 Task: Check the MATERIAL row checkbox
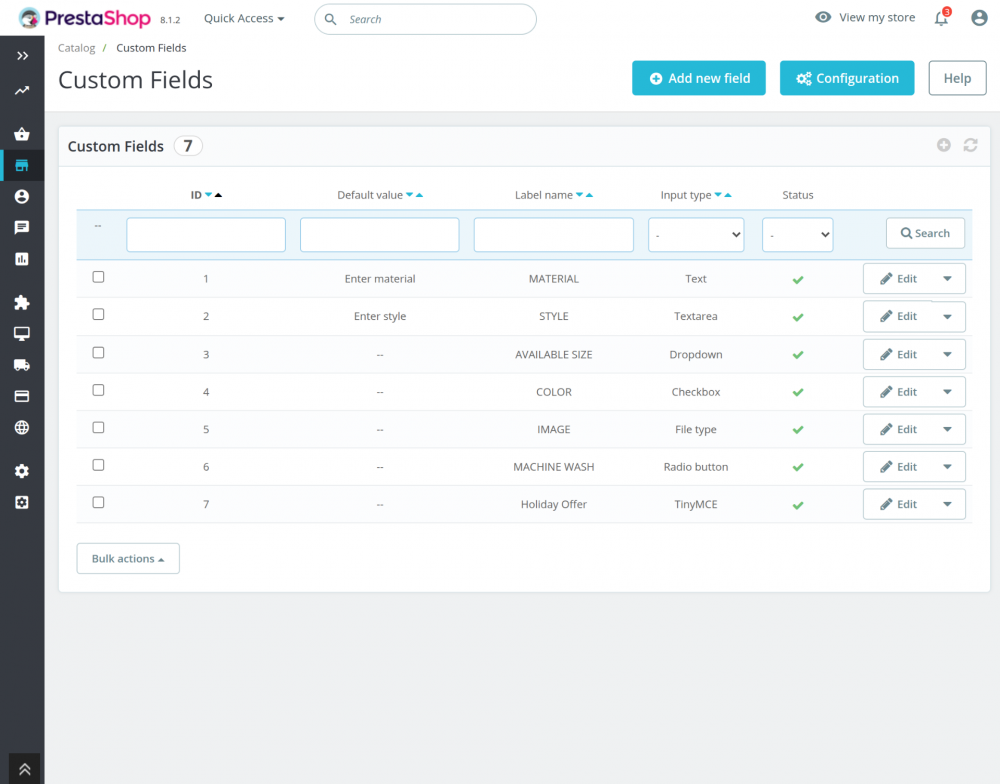(x=98, y=277)
